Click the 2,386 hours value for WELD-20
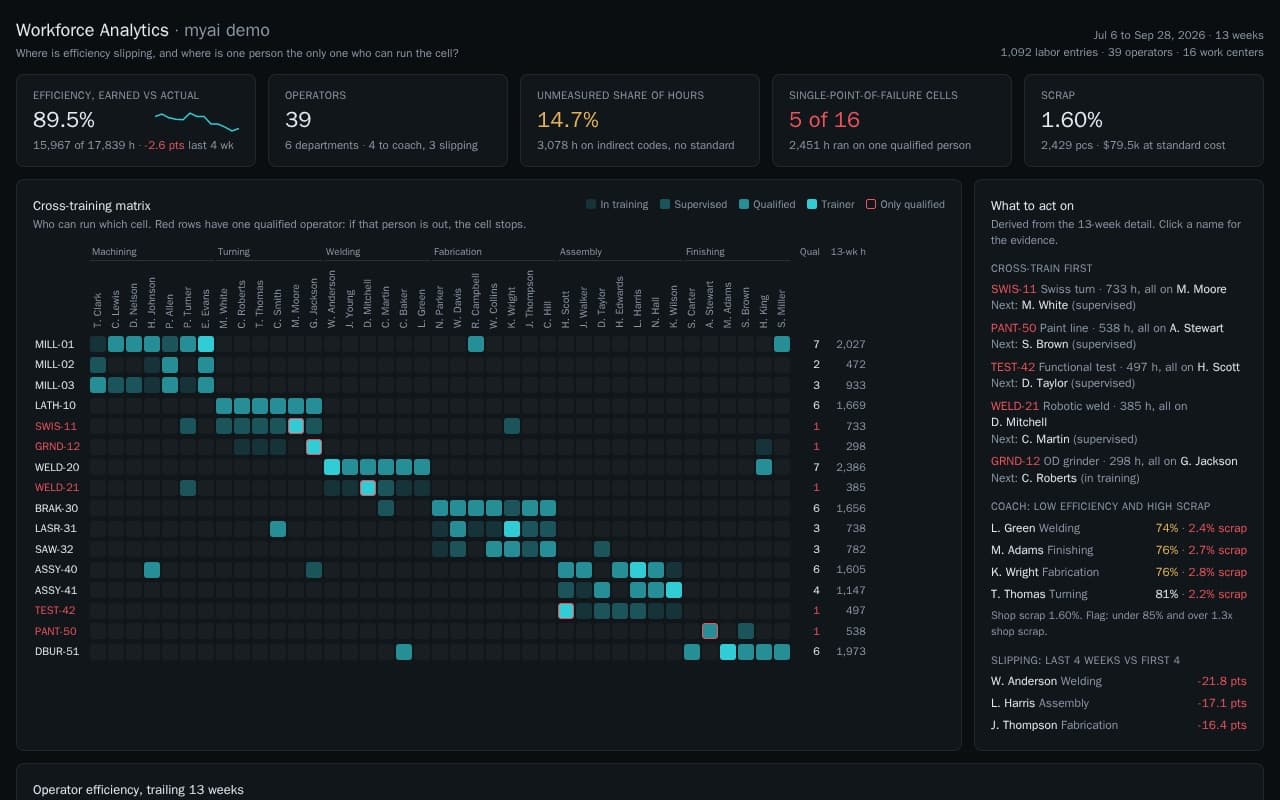Screen dimensions: 1280x800 850,467
